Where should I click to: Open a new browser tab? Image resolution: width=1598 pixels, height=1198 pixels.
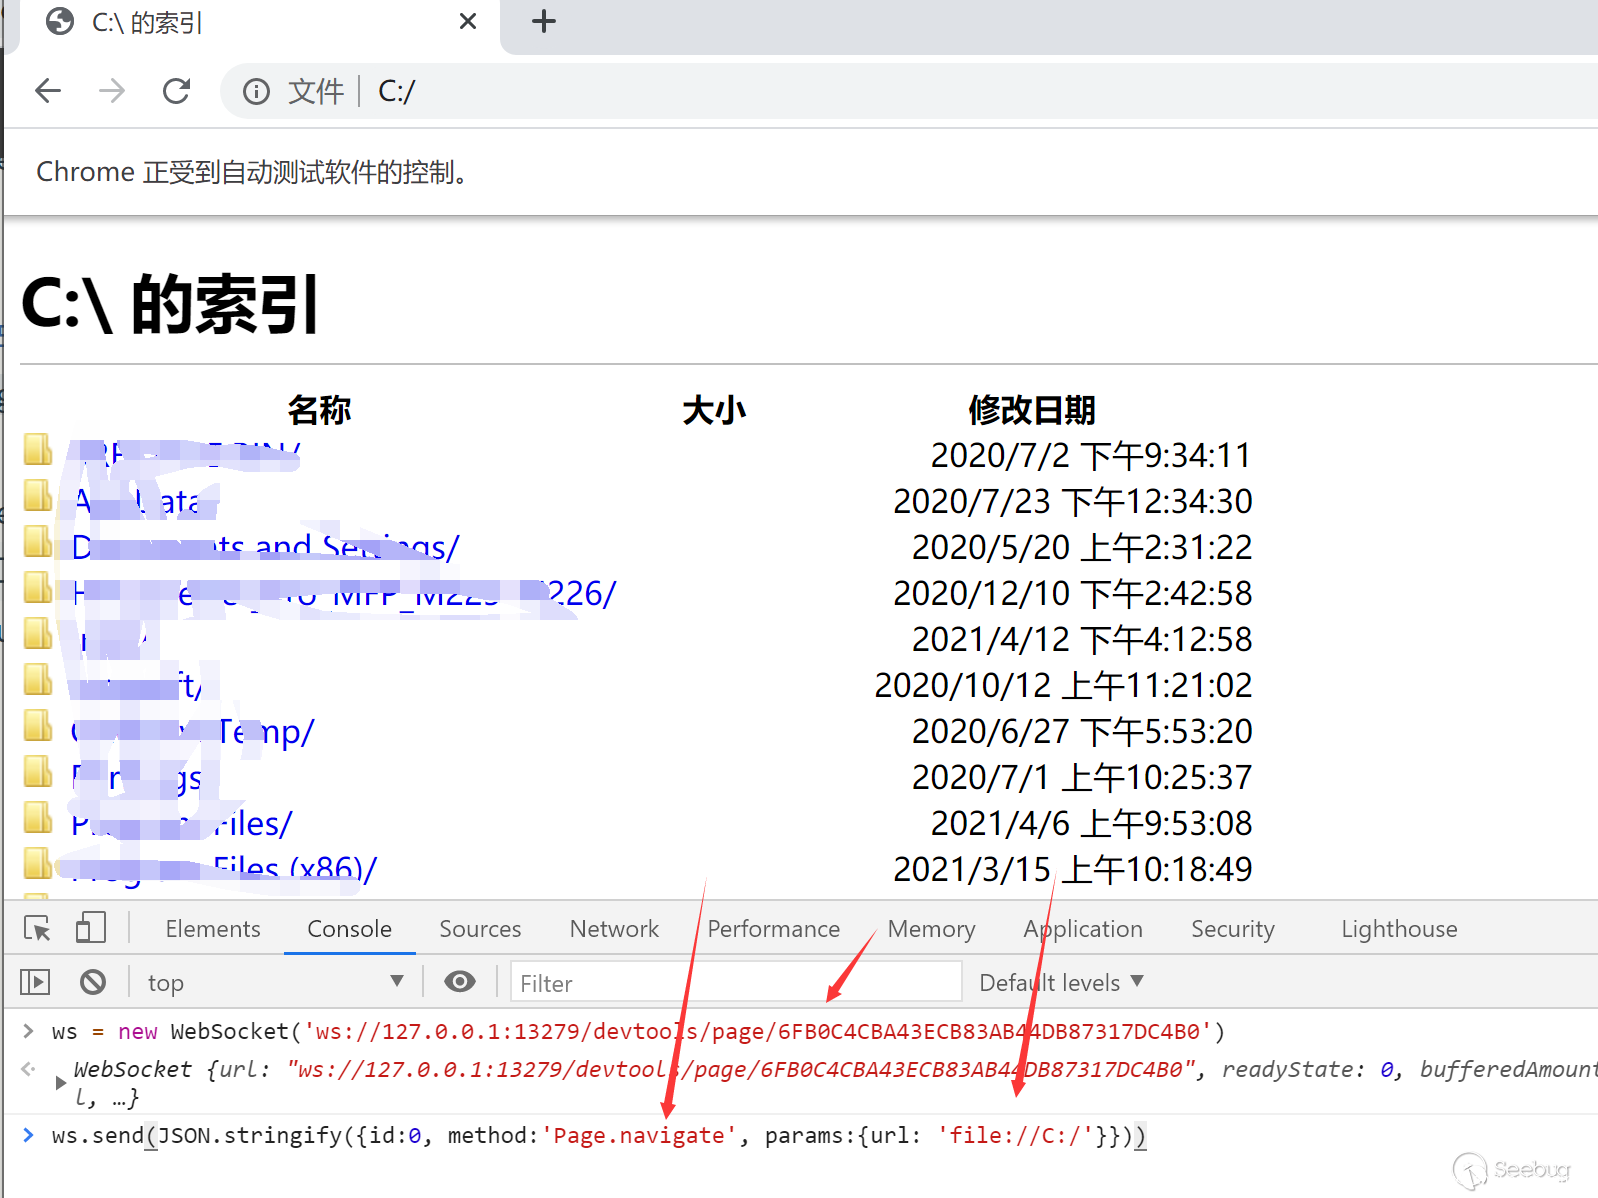[543, 21]
